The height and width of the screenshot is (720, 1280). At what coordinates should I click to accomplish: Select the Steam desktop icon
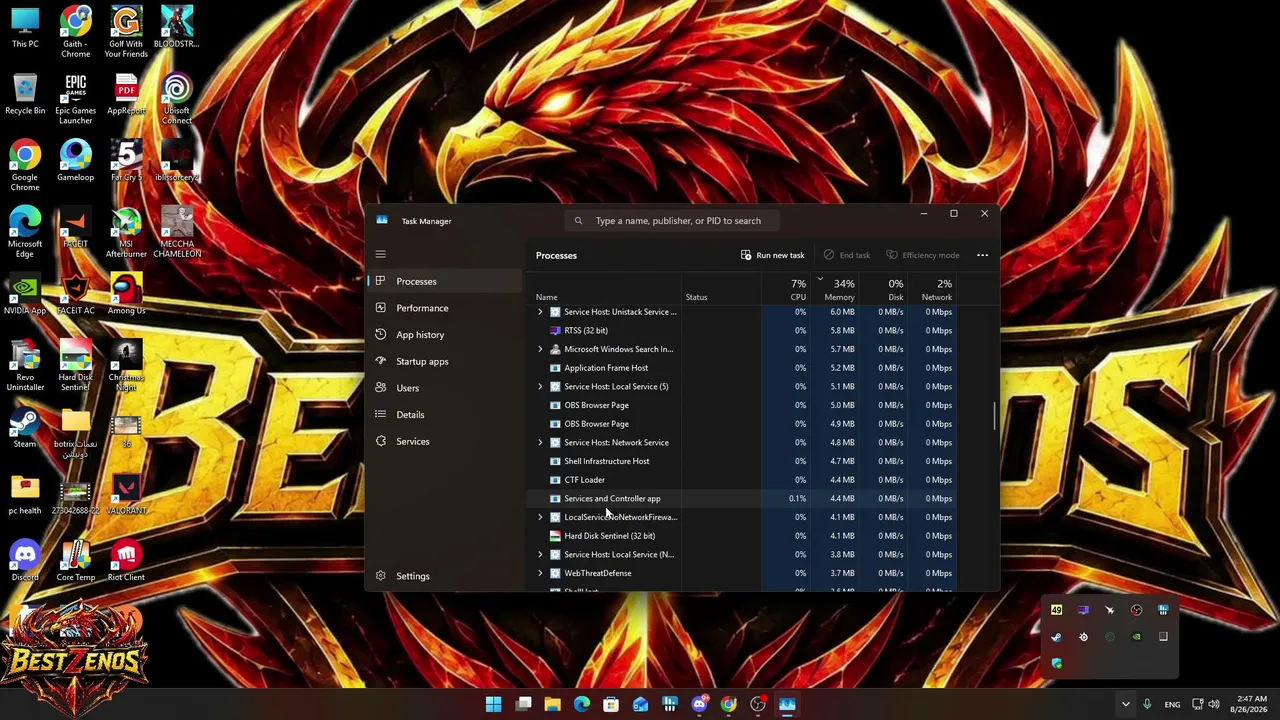coord(25,429)
